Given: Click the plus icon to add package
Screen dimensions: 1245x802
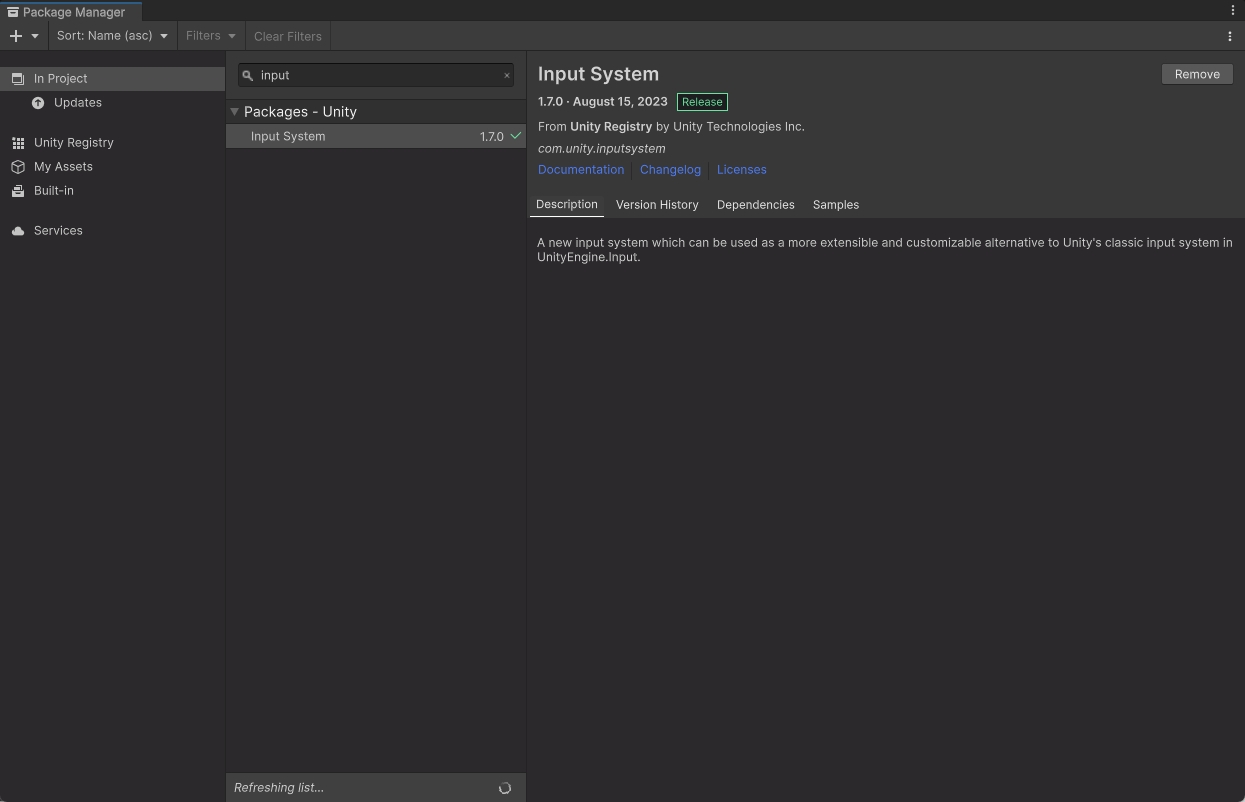Looking at the screenshot, I should (16, 36).
